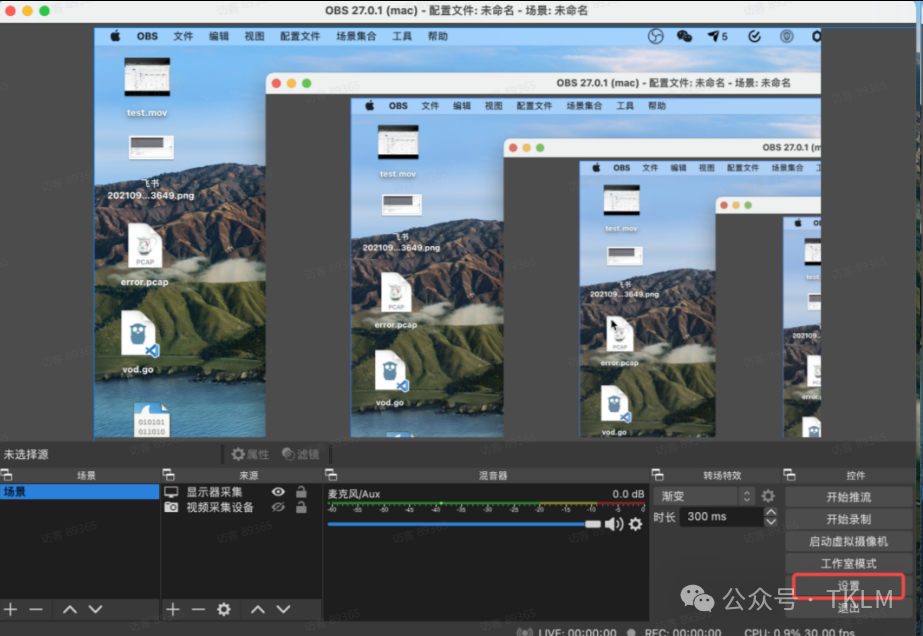The image size is (923, 636).
Task: Click the 开始推流 button
Action: pyautogui.click(x=848, y=497)
